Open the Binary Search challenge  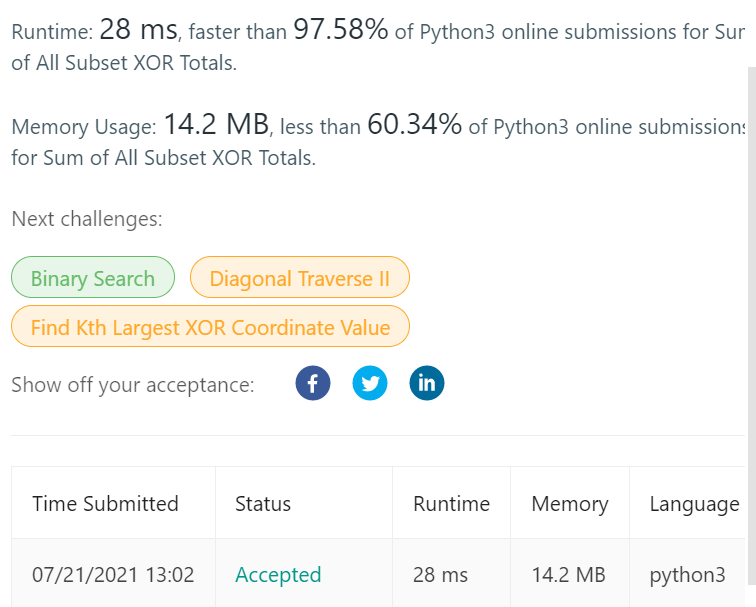pyautogui.click(x=93, y=277)
